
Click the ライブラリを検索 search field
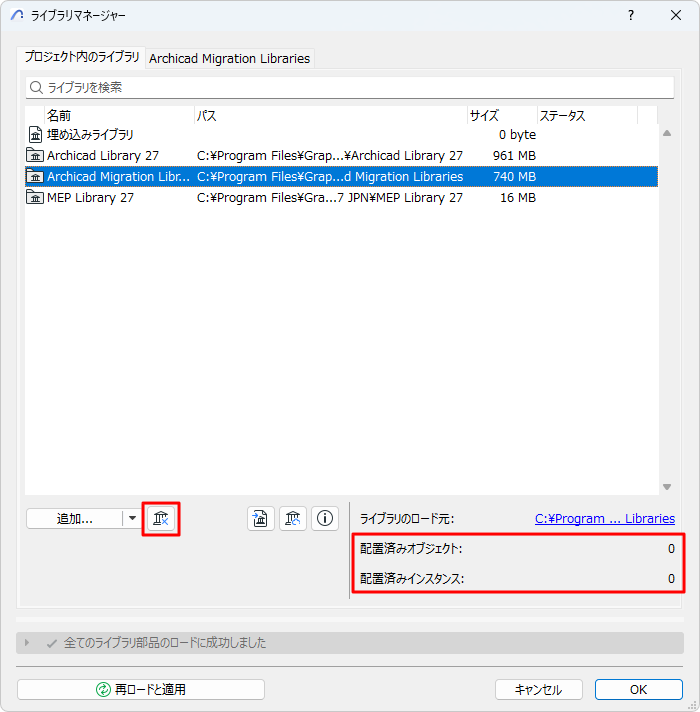[x=350, y=87]
